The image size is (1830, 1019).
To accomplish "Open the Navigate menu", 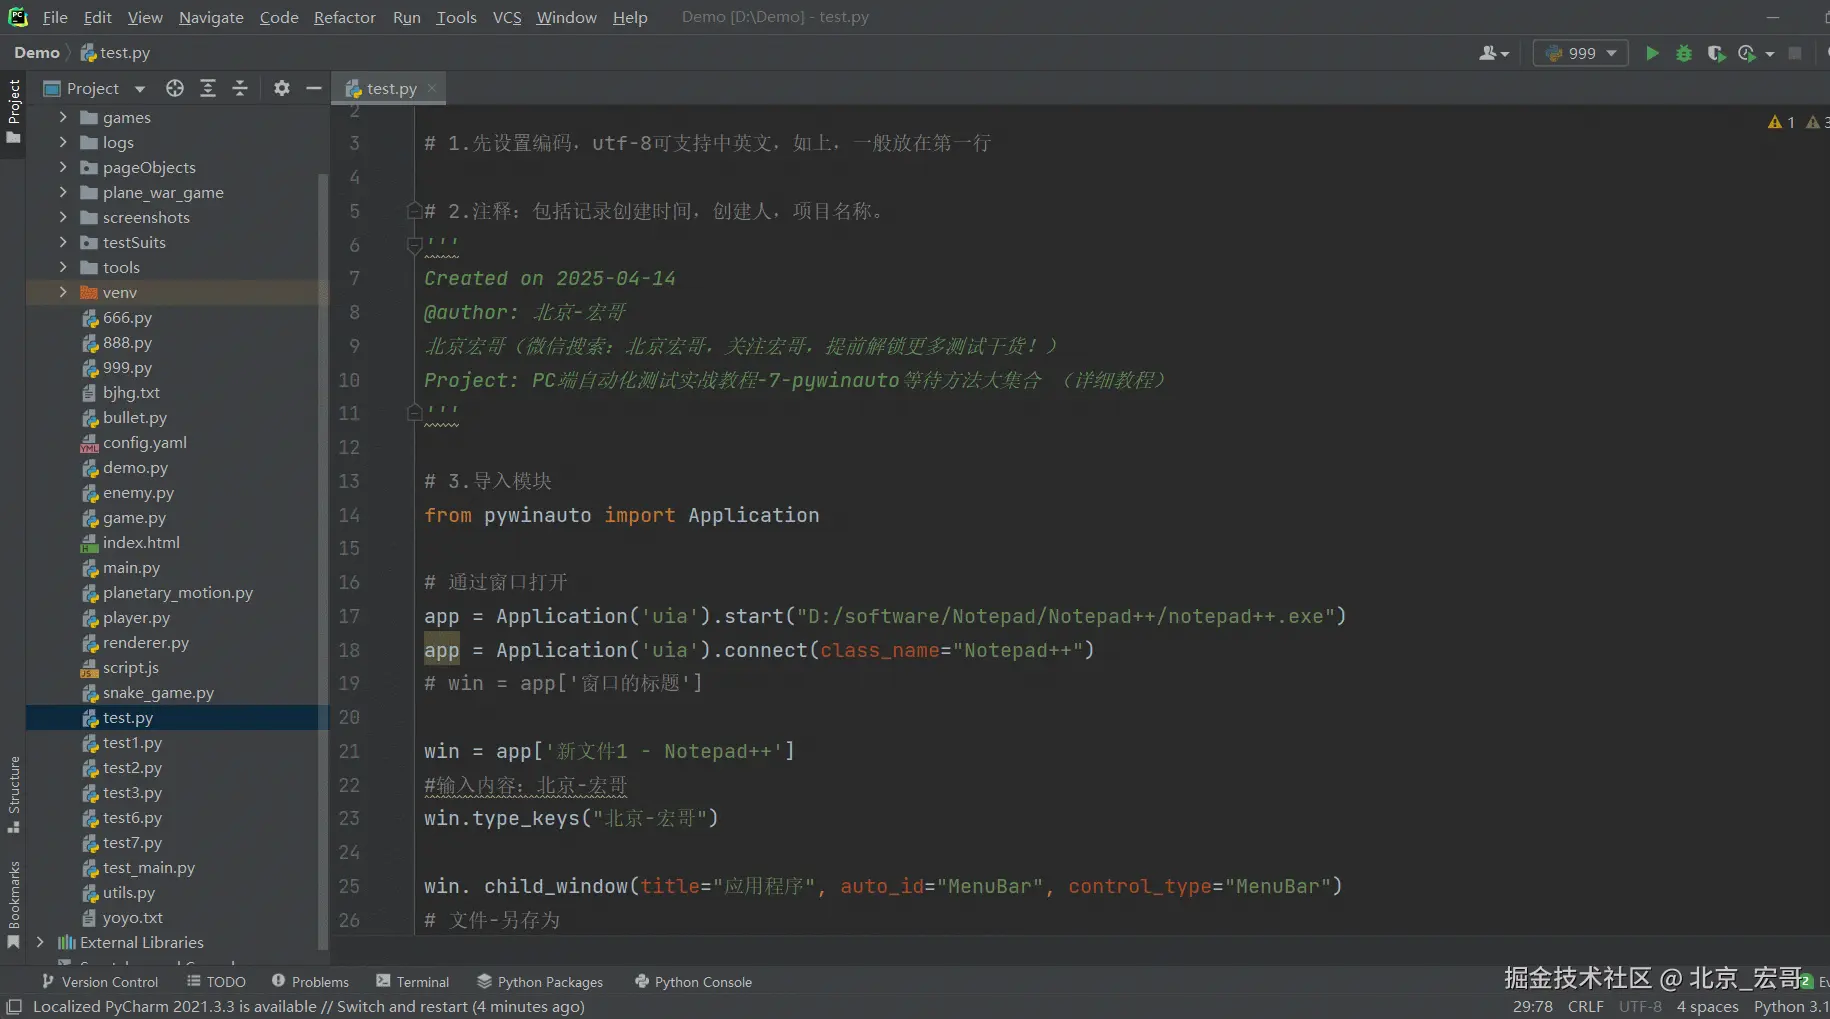I will [x=211, y=17].
